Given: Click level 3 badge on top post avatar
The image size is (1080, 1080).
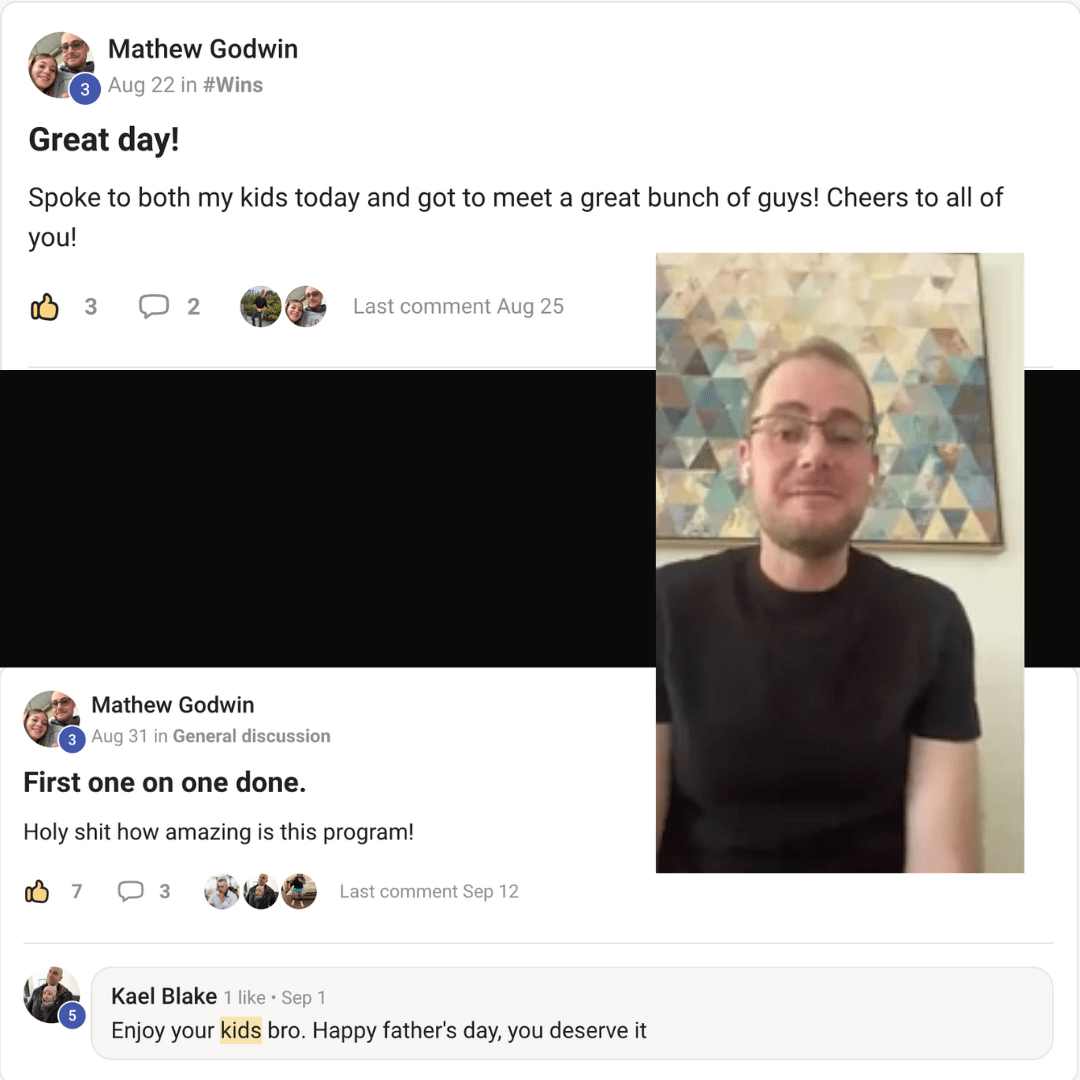Looking at the screenshot, I should [x=85, y=89].
